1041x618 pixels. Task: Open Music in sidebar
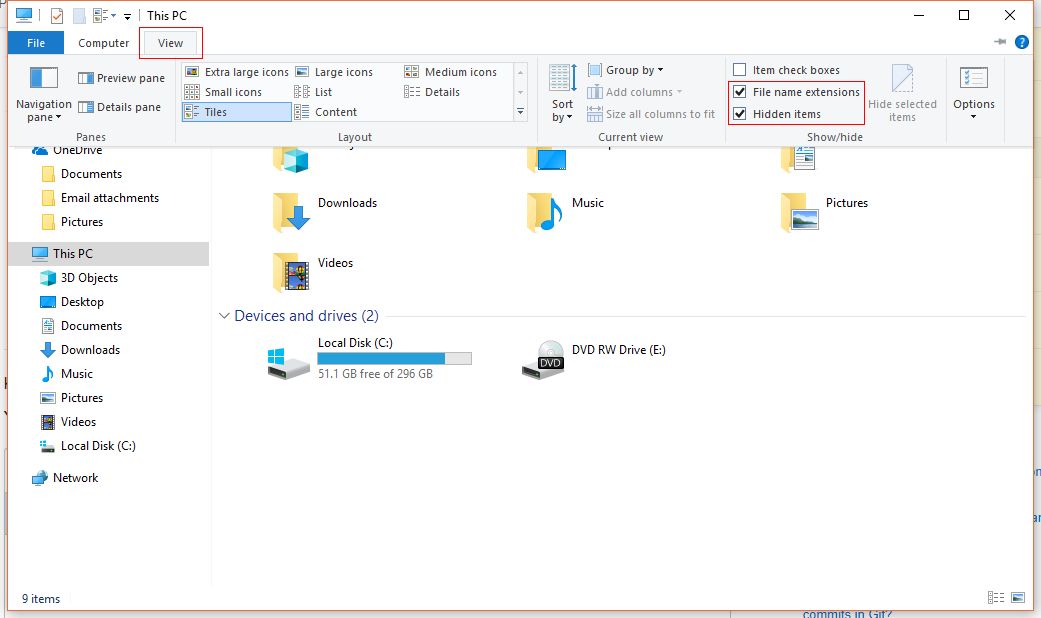pos(66,374)
